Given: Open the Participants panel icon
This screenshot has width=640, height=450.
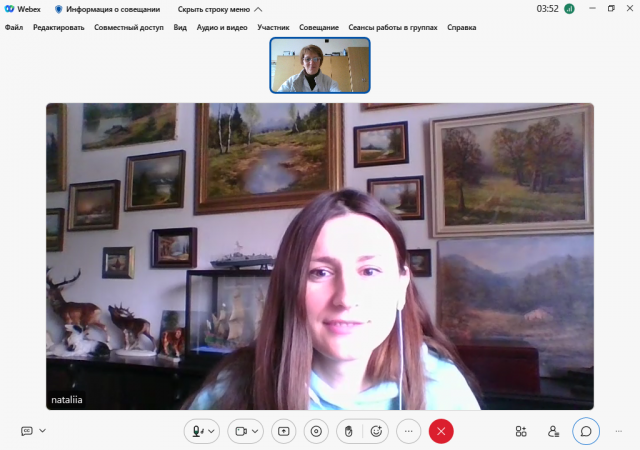Looking at the screenshot, I should [553, 431].
